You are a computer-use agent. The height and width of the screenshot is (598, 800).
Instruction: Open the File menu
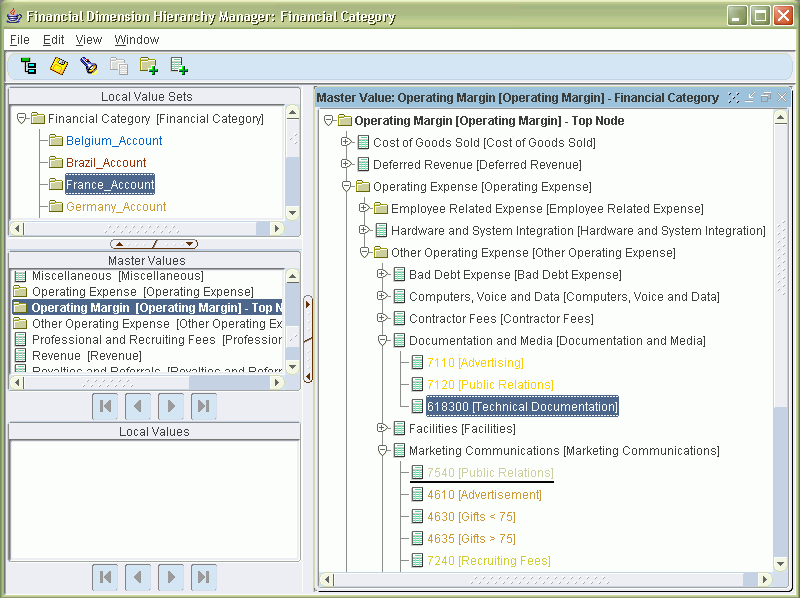(19, 40)
